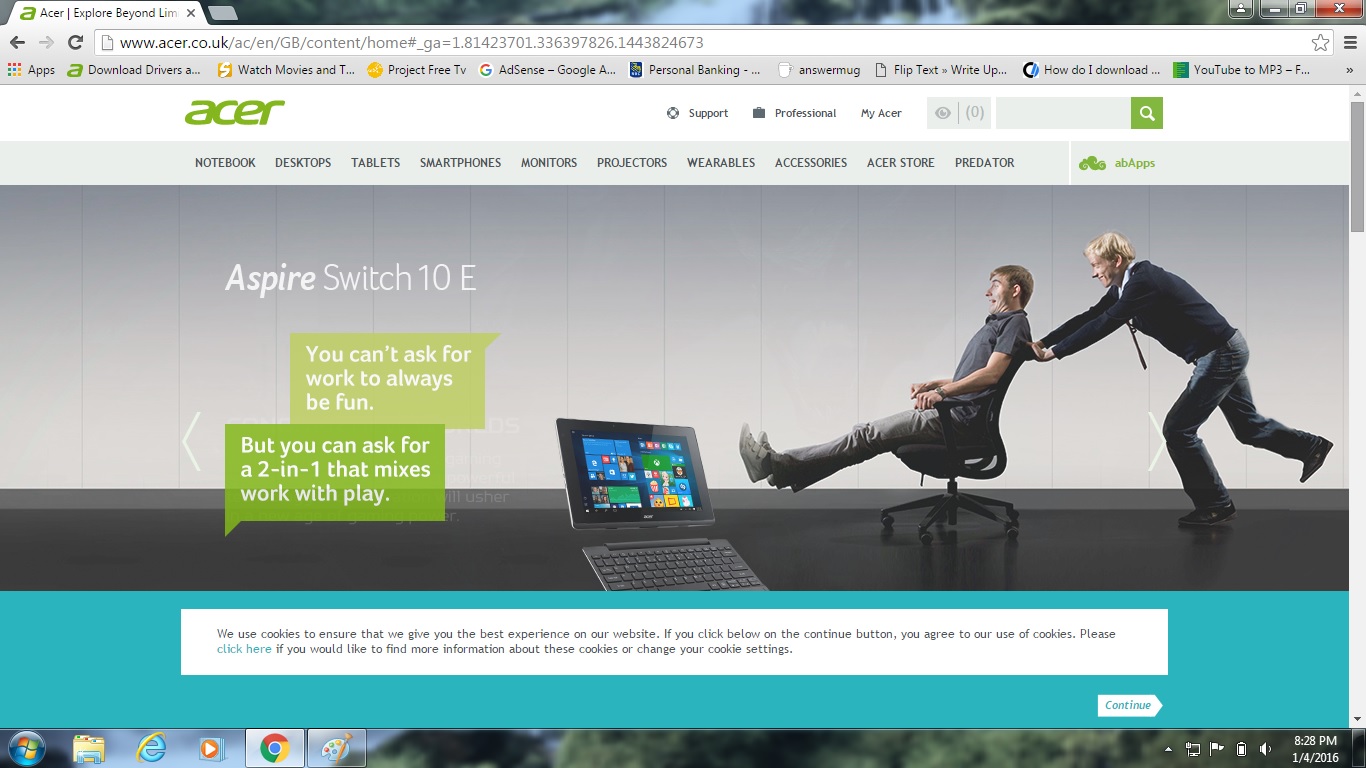Viewport: 1366px width, 768px height.
Task: Open the NOTEBOOK menu
Action: [225, 163]
